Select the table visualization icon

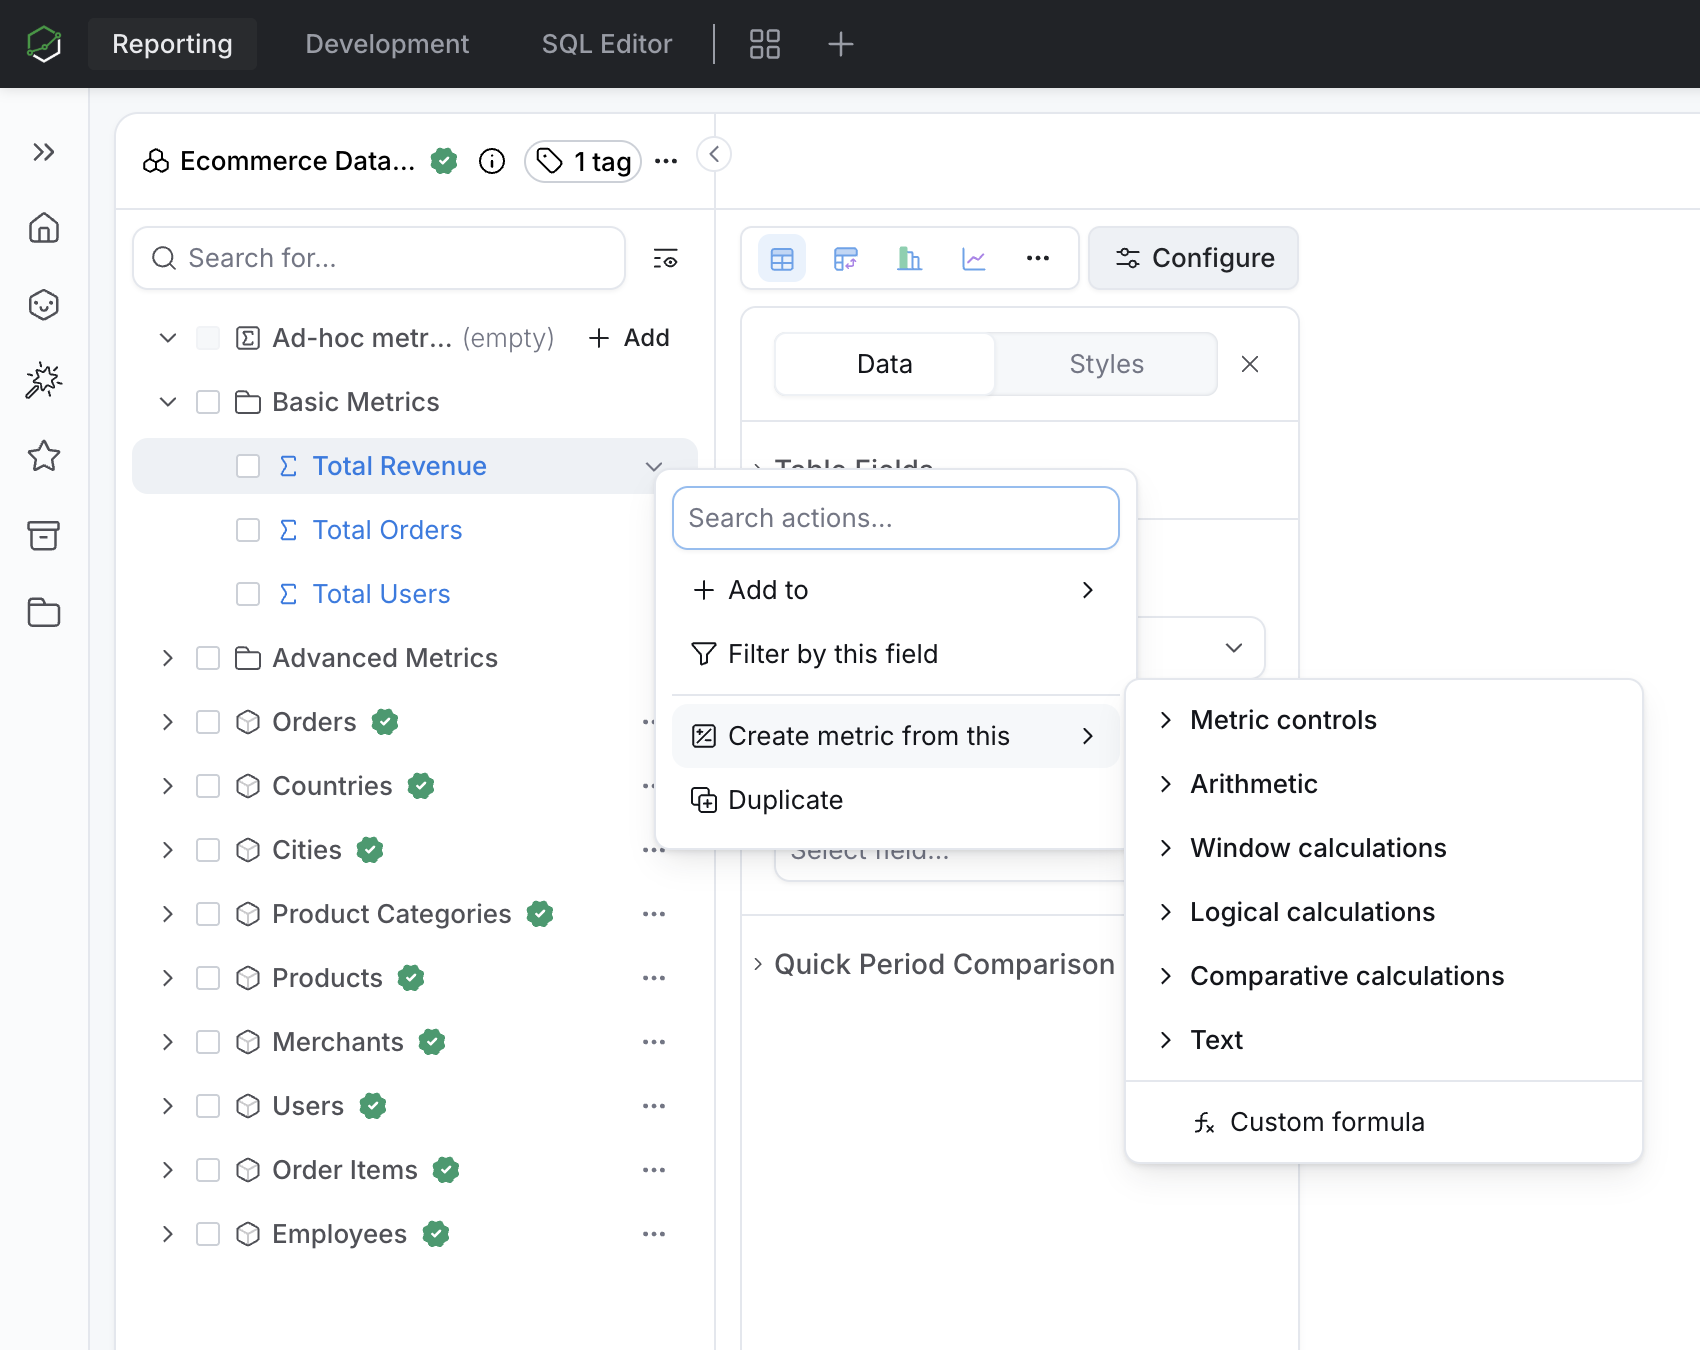782,259
